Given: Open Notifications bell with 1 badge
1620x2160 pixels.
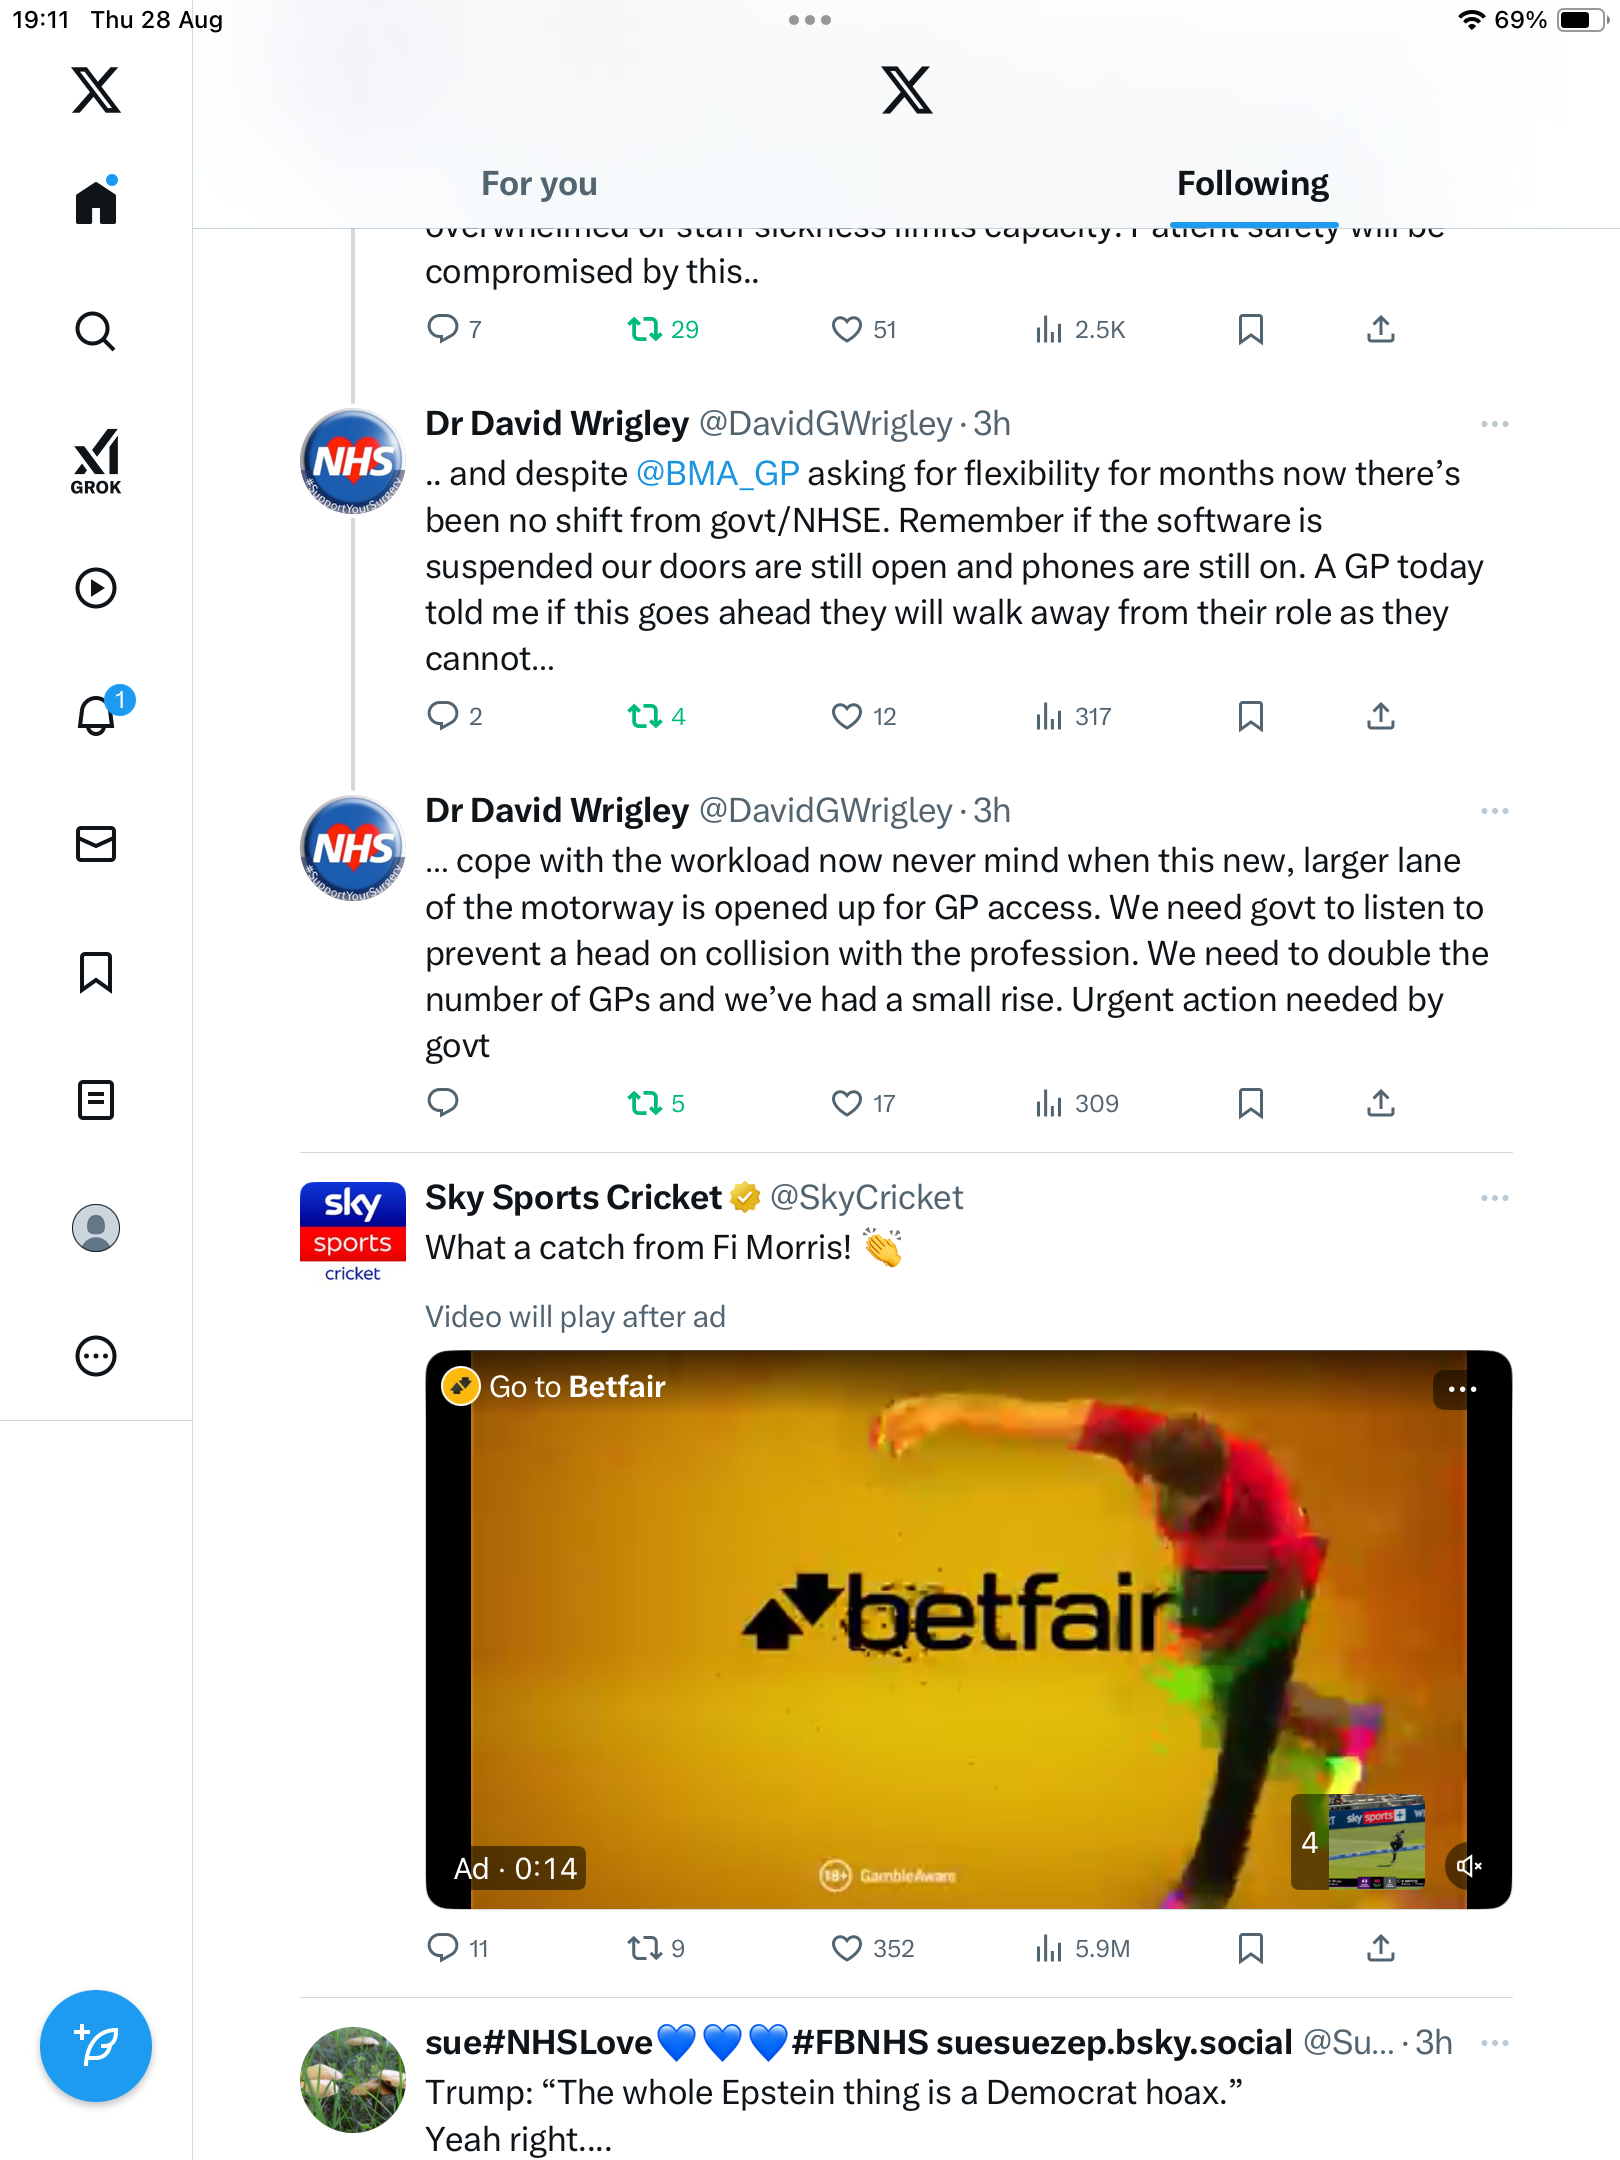Looking at the screenshot, I should click(x=98, y=715).
